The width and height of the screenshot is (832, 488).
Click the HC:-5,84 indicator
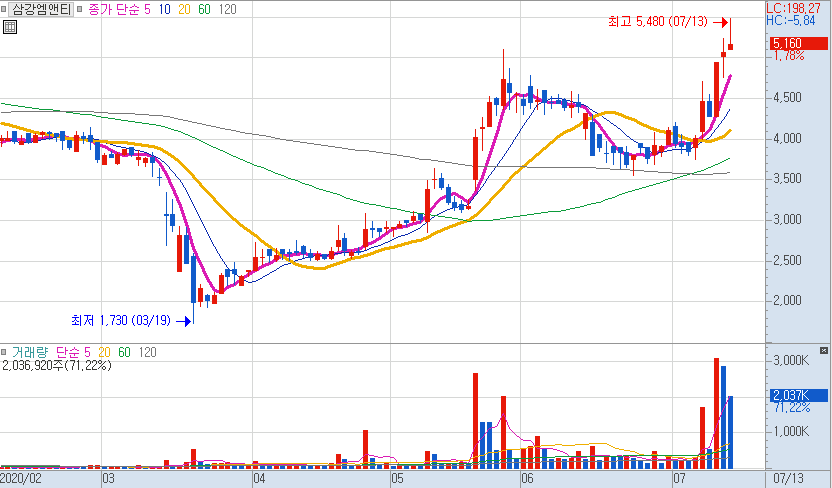[x=791, y=21]
